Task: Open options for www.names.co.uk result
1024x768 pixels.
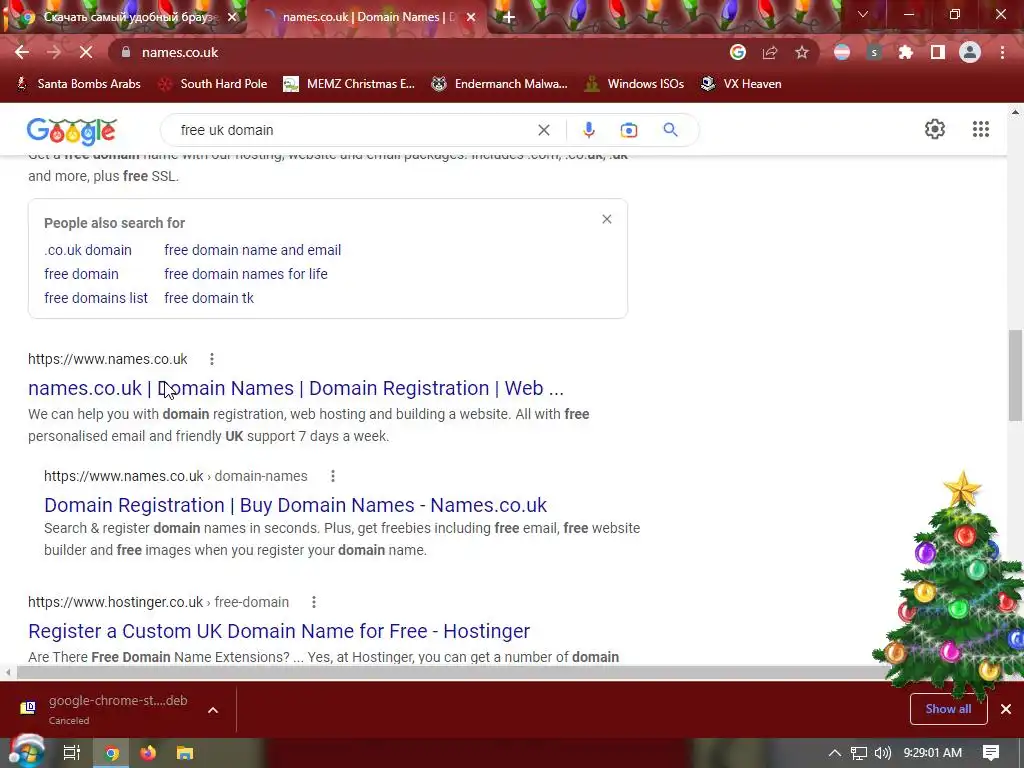Action: [x=212, y=359]
